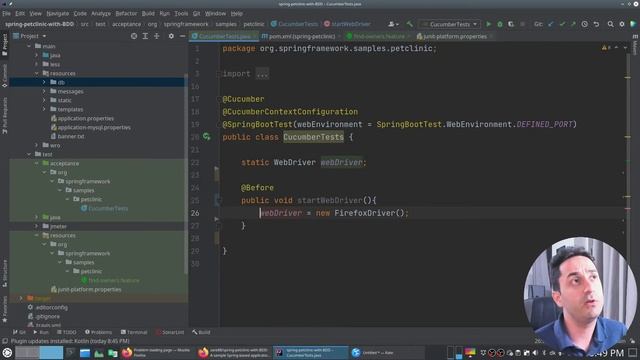640x360 pixels.
Task: Open the Navigate menu
Action: tap(58, 13)
